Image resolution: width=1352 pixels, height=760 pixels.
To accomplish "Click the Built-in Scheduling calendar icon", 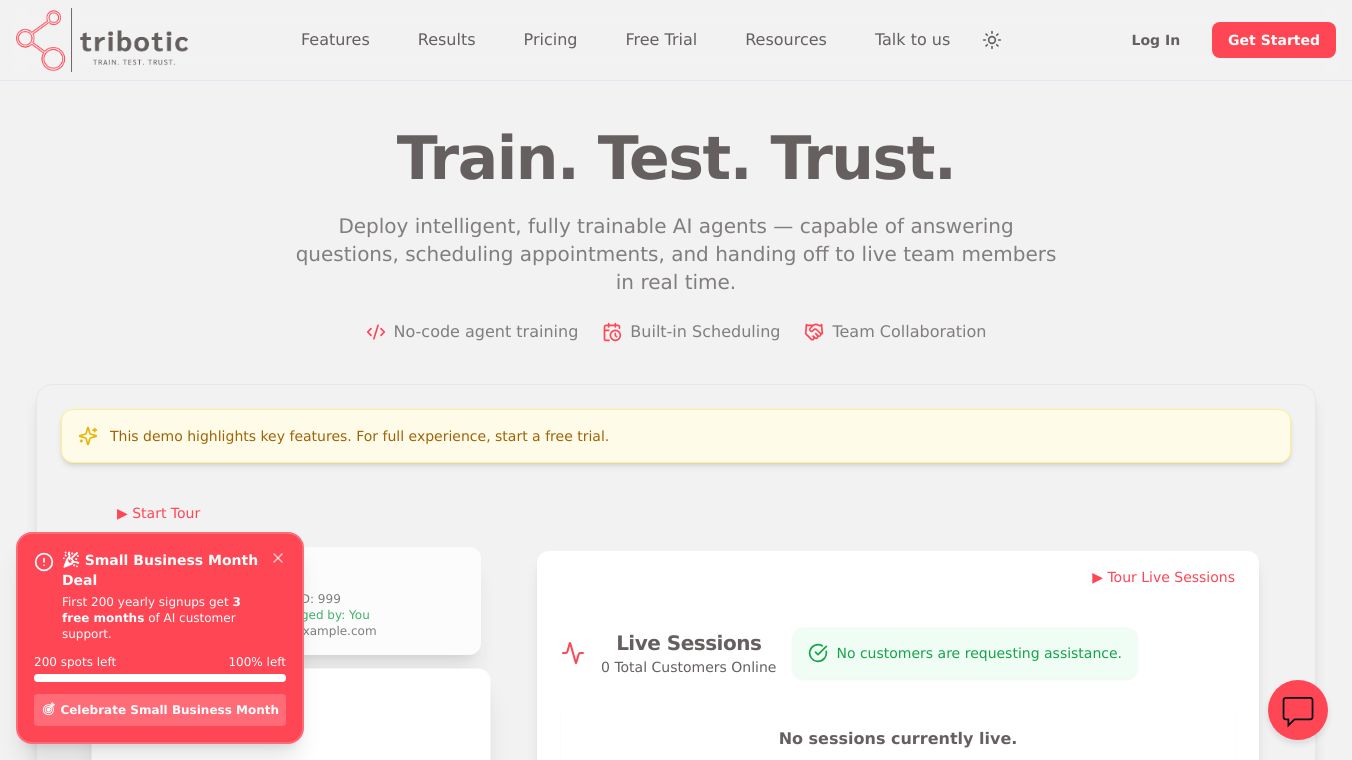I will (x=612, y=332).
